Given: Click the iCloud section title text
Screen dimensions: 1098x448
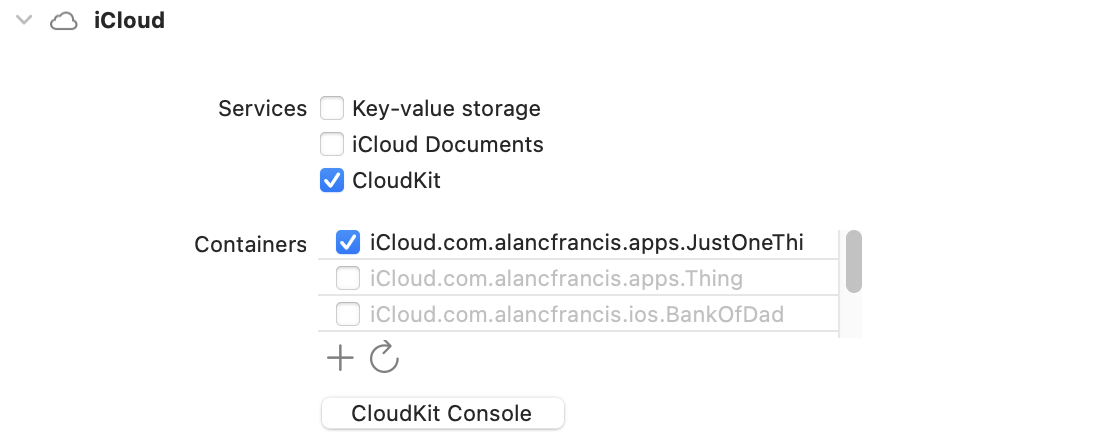Looking at the screenshot, I should pos(130,20).
